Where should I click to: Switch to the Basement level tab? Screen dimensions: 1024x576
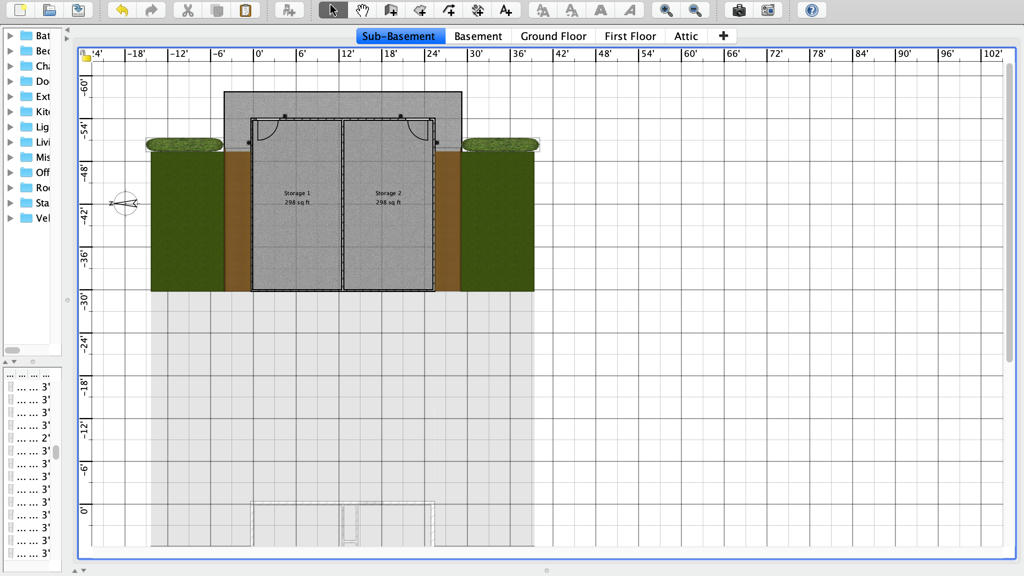[x=478, y=36]
